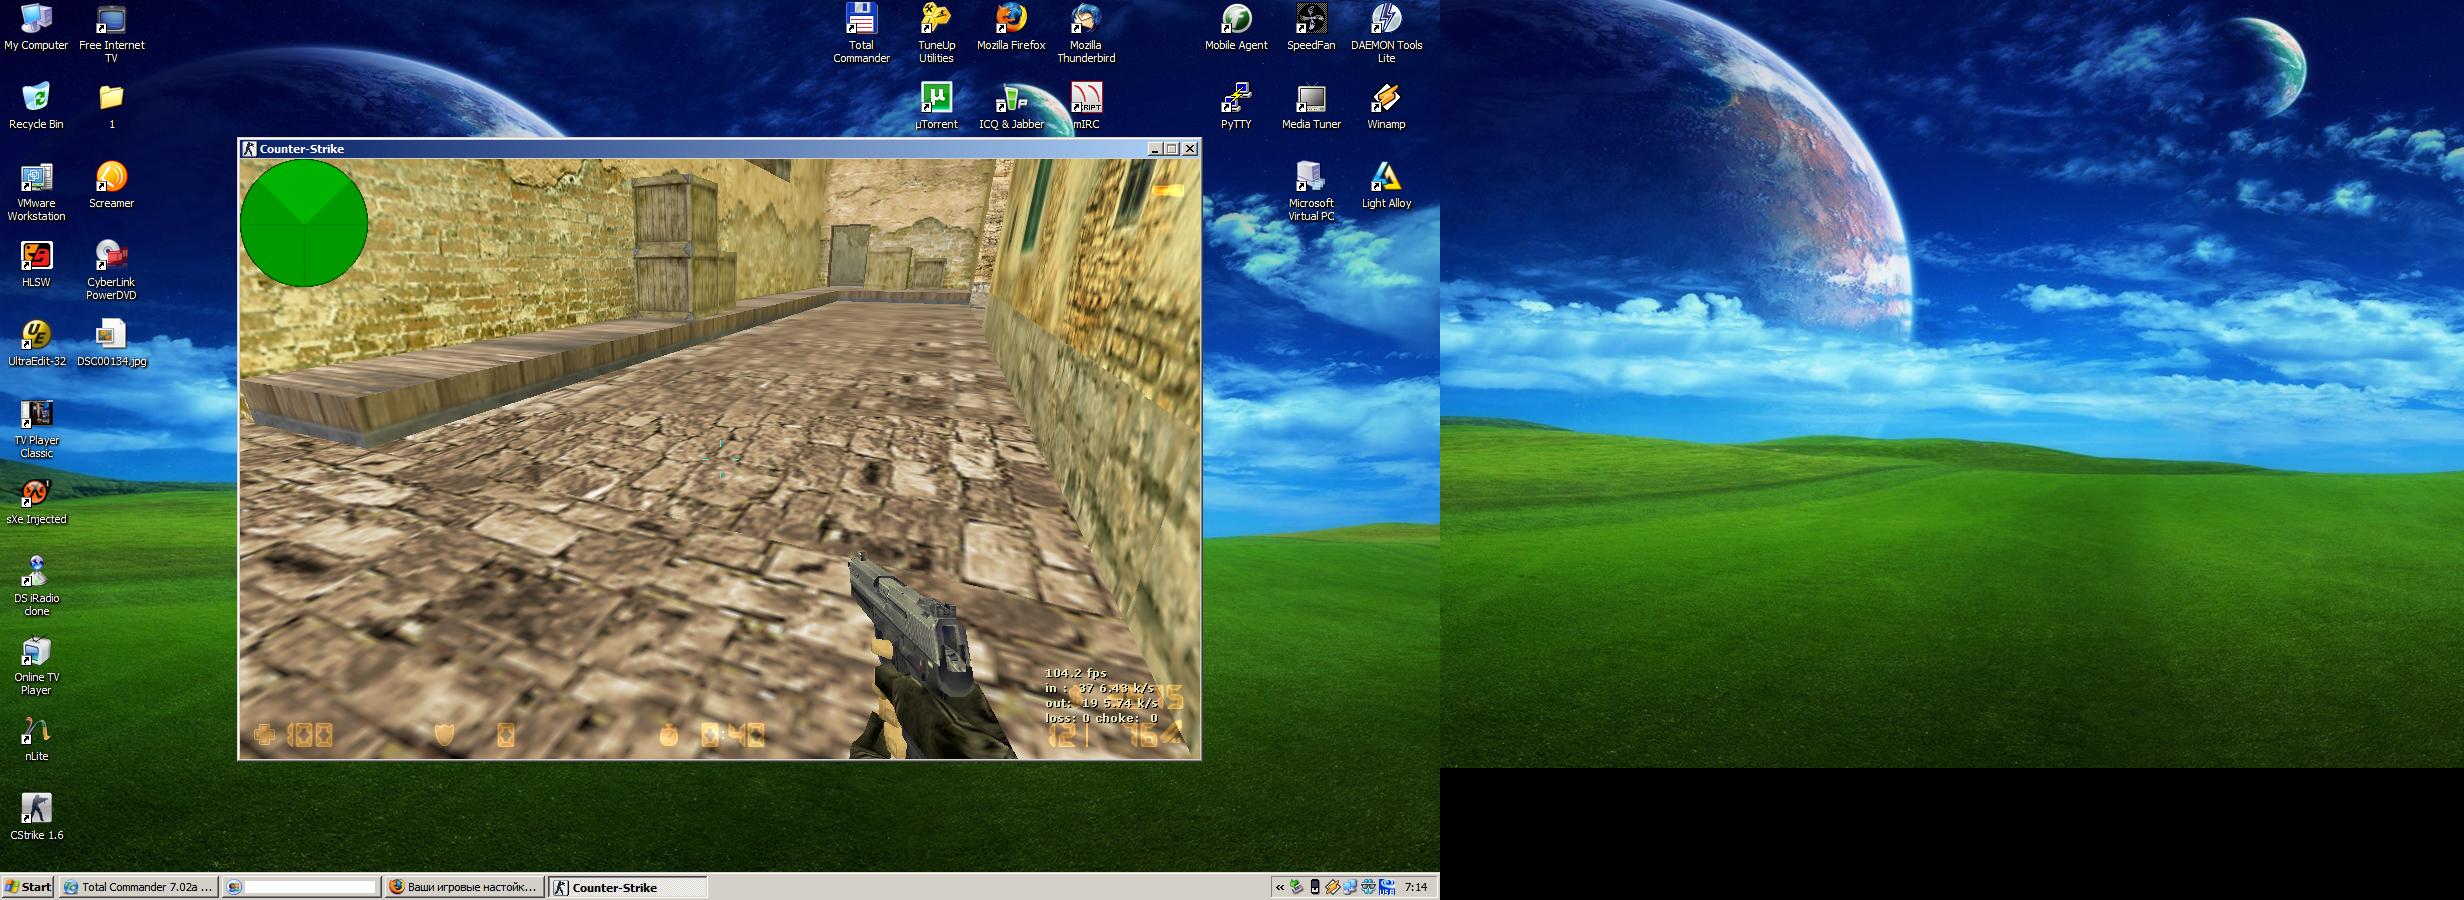
Task: Click the Mozilla Thunderbird icon
Action: click(1086, 20)
